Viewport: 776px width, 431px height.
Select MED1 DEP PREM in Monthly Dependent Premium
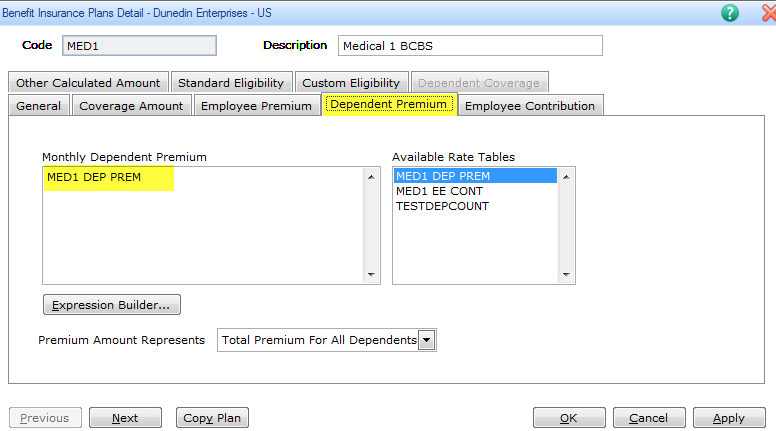pos(94,177)
